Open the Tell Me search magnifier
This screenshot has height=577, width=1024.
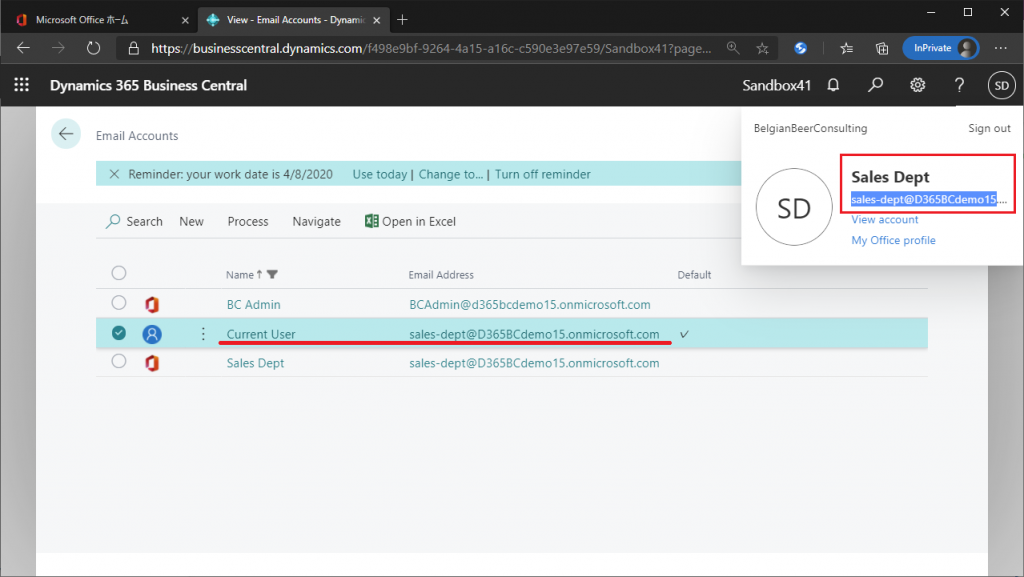(x=875, y=86)
